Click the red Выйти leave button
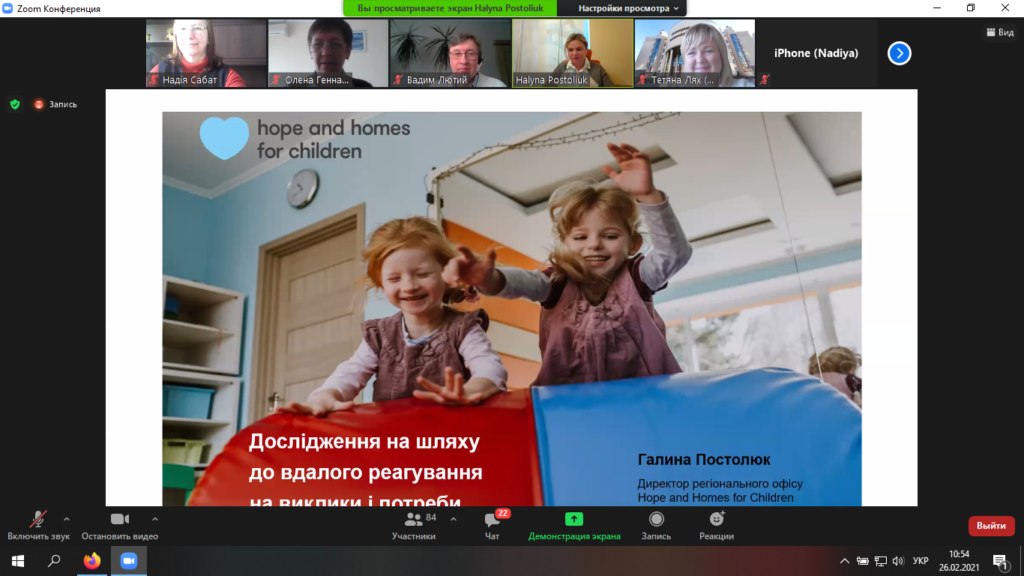 tap(990, 526)
